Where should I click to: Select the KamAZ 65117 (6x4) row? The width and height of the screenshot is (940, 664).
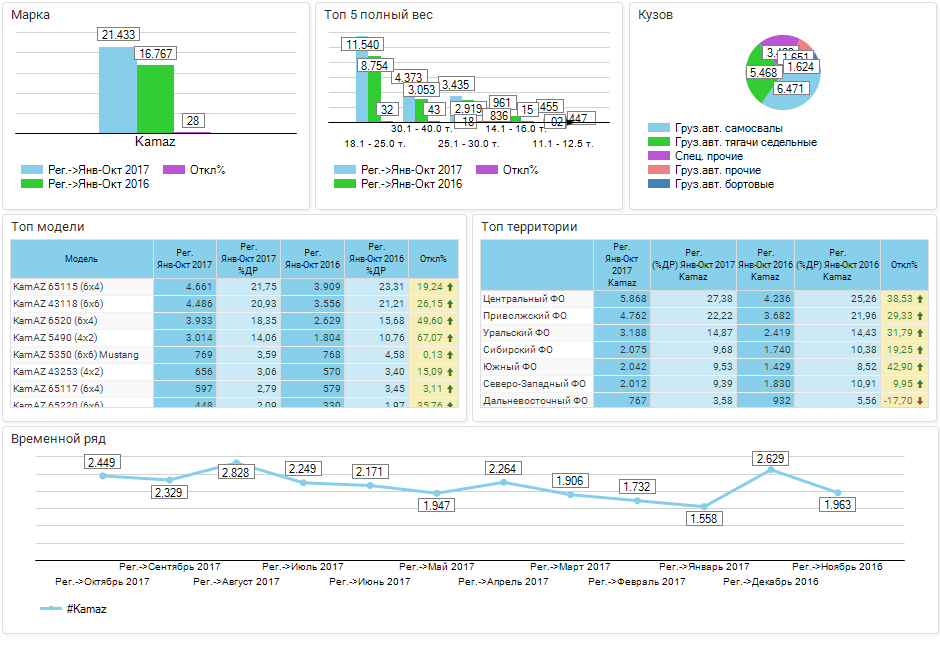point(234,388)
